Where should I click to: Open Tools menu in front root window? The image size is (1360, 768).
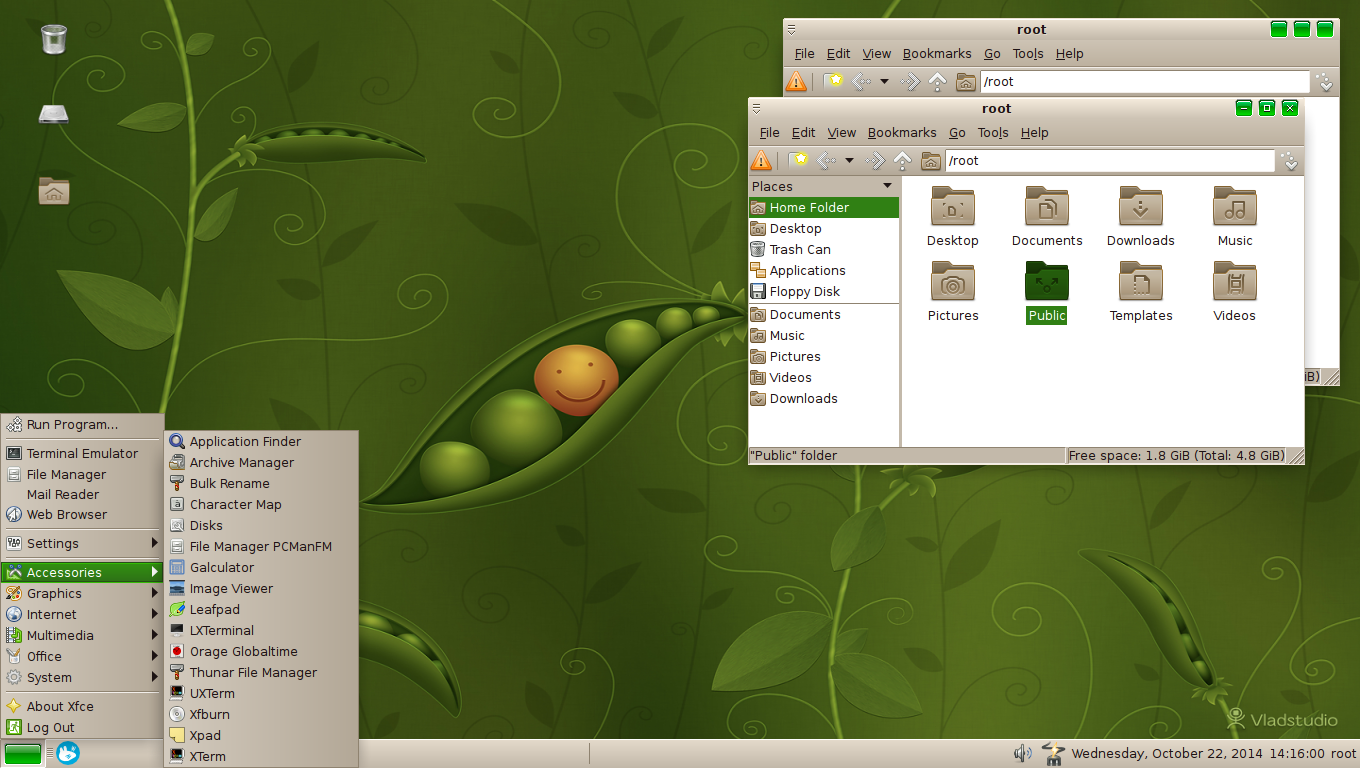pyautogui.click(x=993, y=132)
